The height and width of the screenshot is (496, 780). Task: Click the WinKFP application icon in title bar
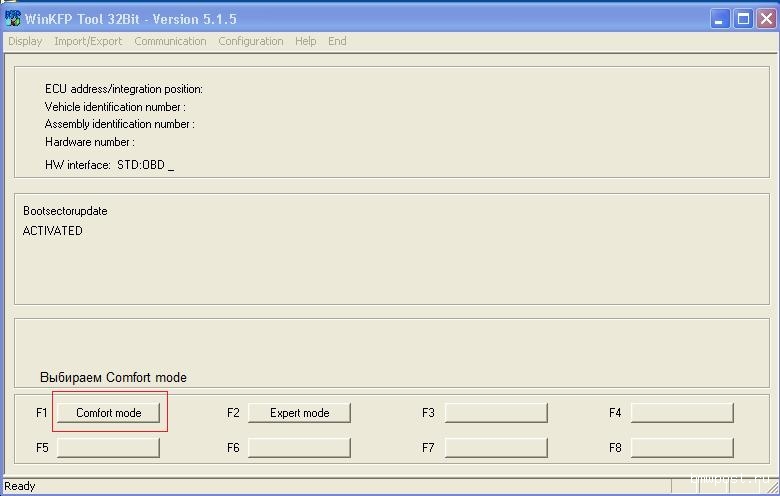pos(13,18)
